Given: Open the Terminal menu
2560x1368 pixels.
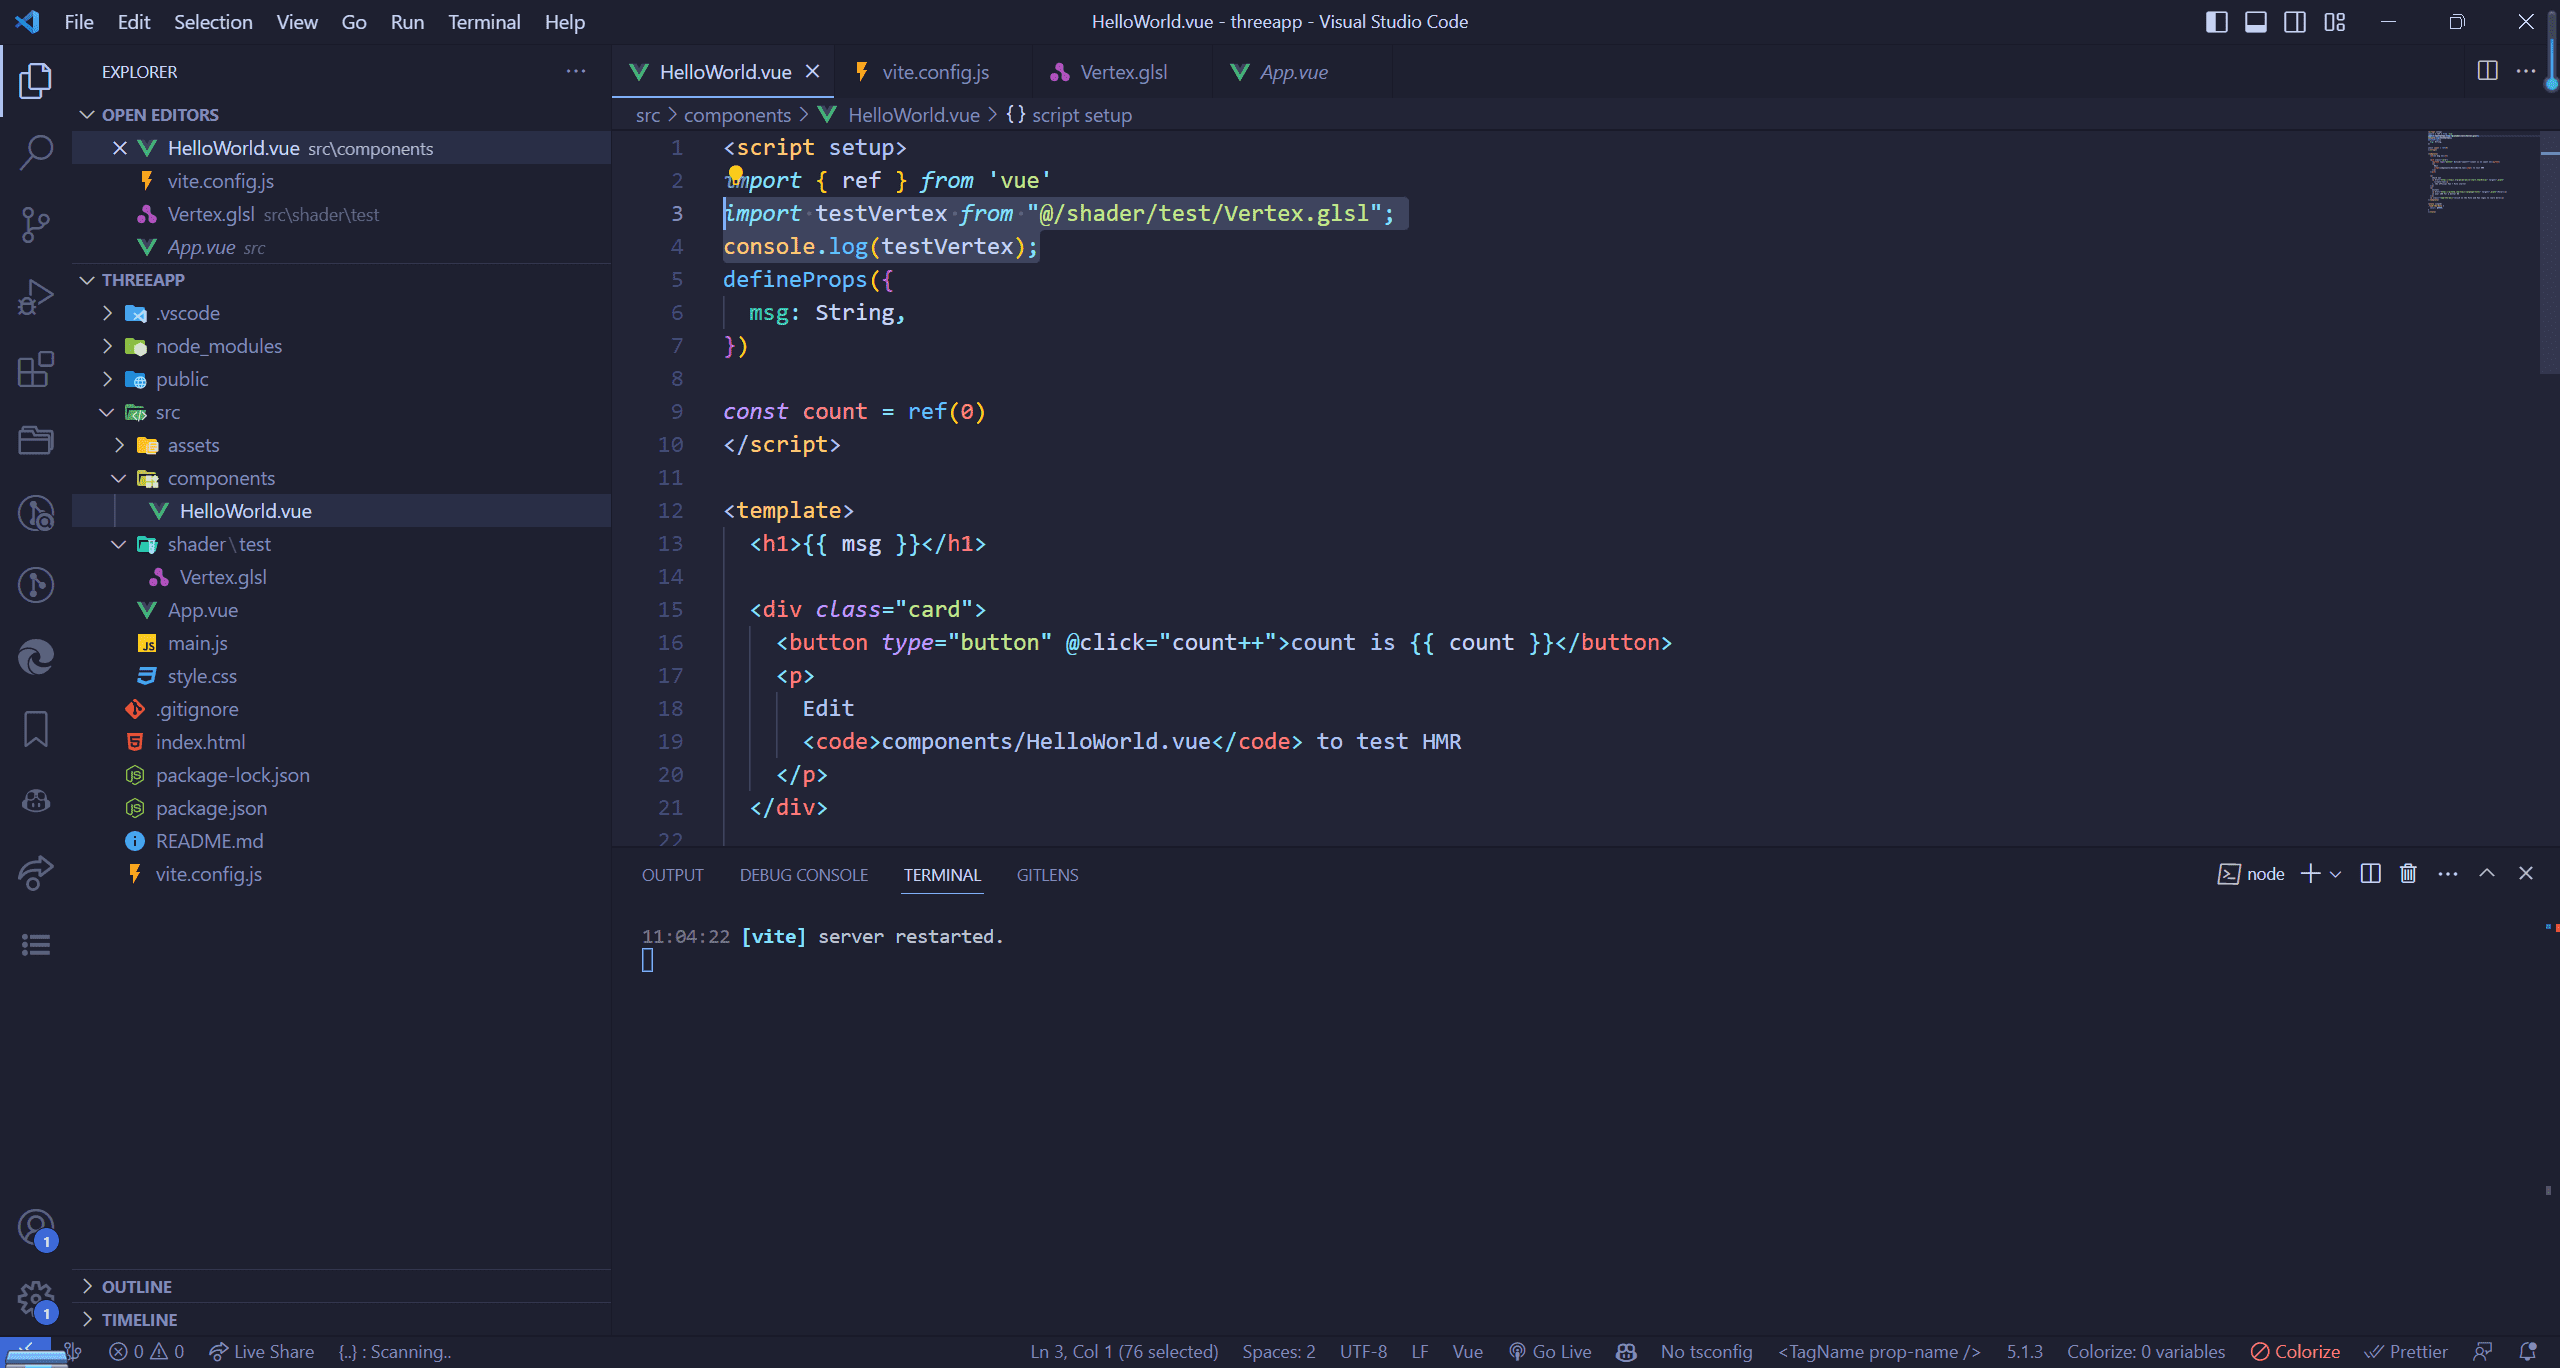Looking at the screenshot, I should (484, 22).
